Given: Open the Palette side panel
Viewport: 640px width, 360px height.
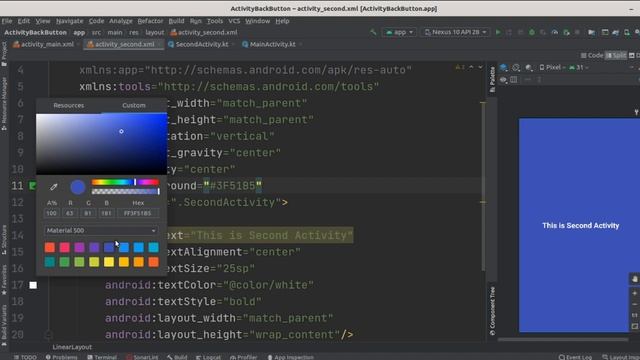Looking at the screenshot, I should click(492, 80).
